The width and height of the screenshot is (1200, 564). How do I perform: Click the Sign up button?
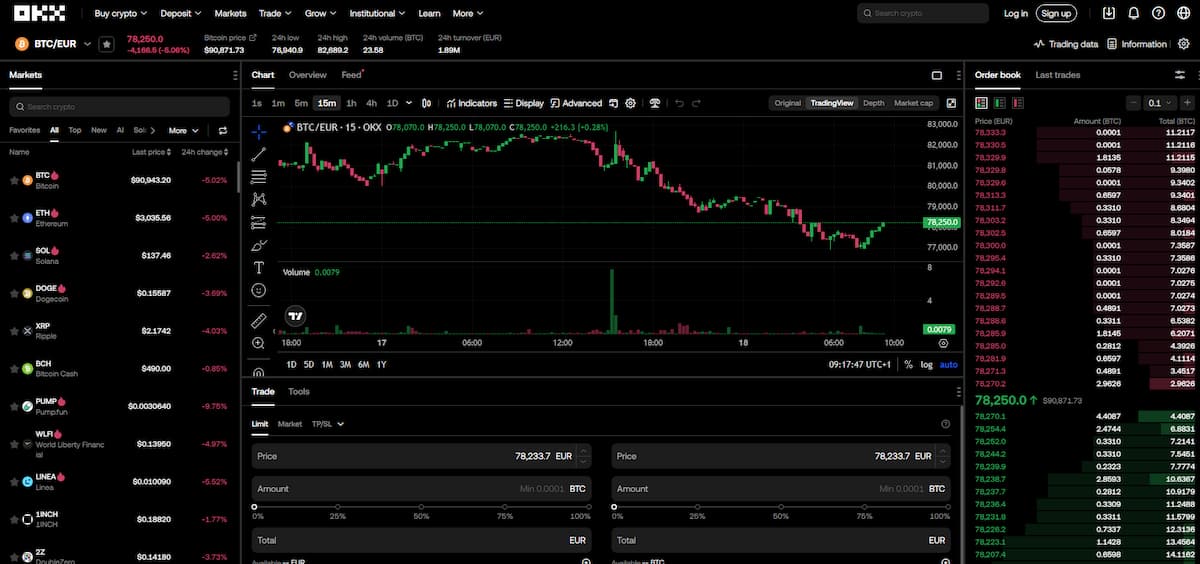click(x=1056, y=13)
